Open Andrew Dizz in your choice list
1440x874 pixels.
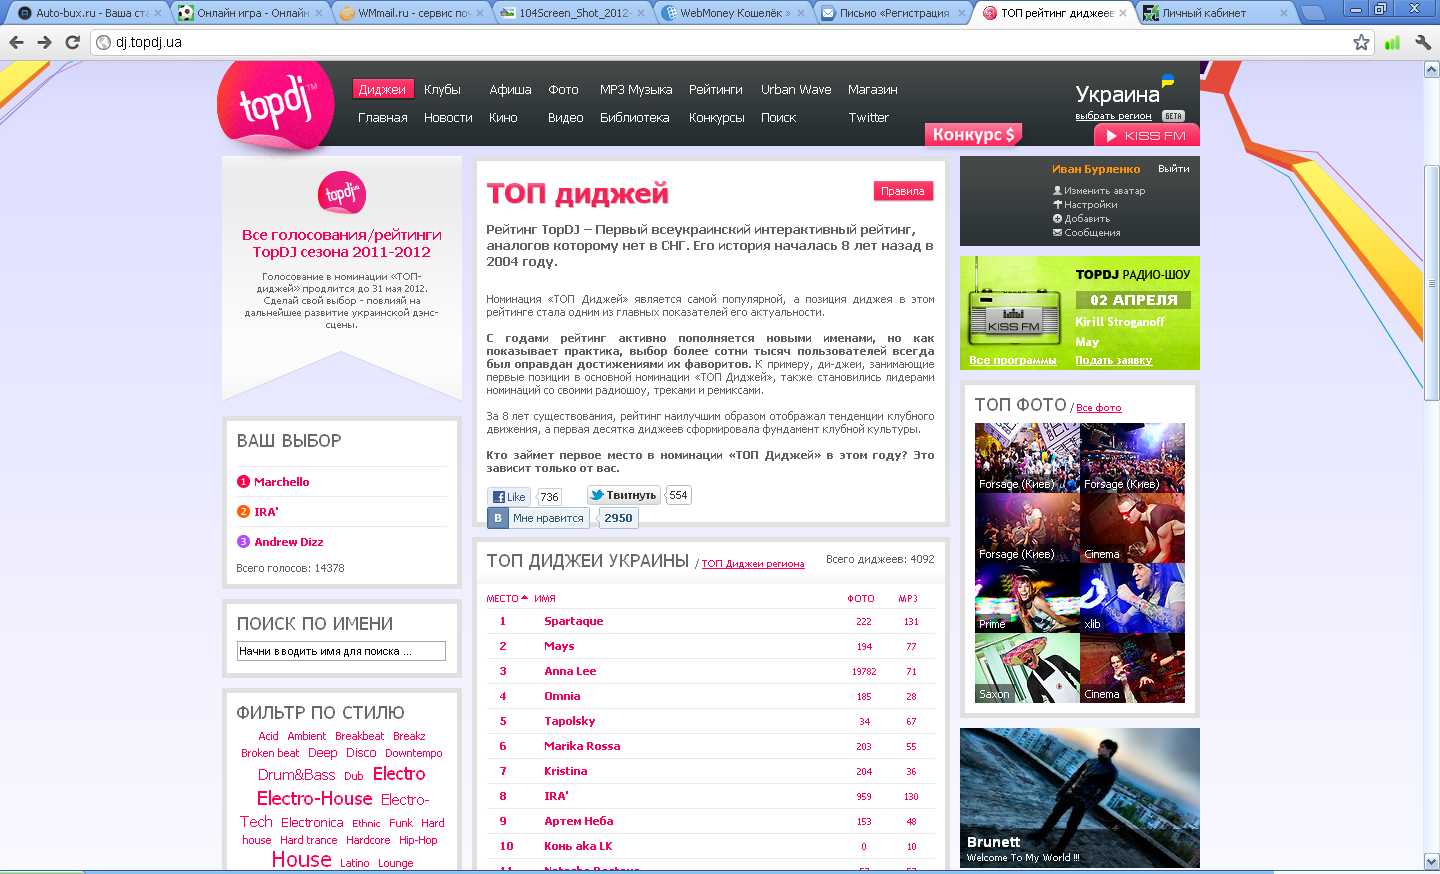coord(288,542)
